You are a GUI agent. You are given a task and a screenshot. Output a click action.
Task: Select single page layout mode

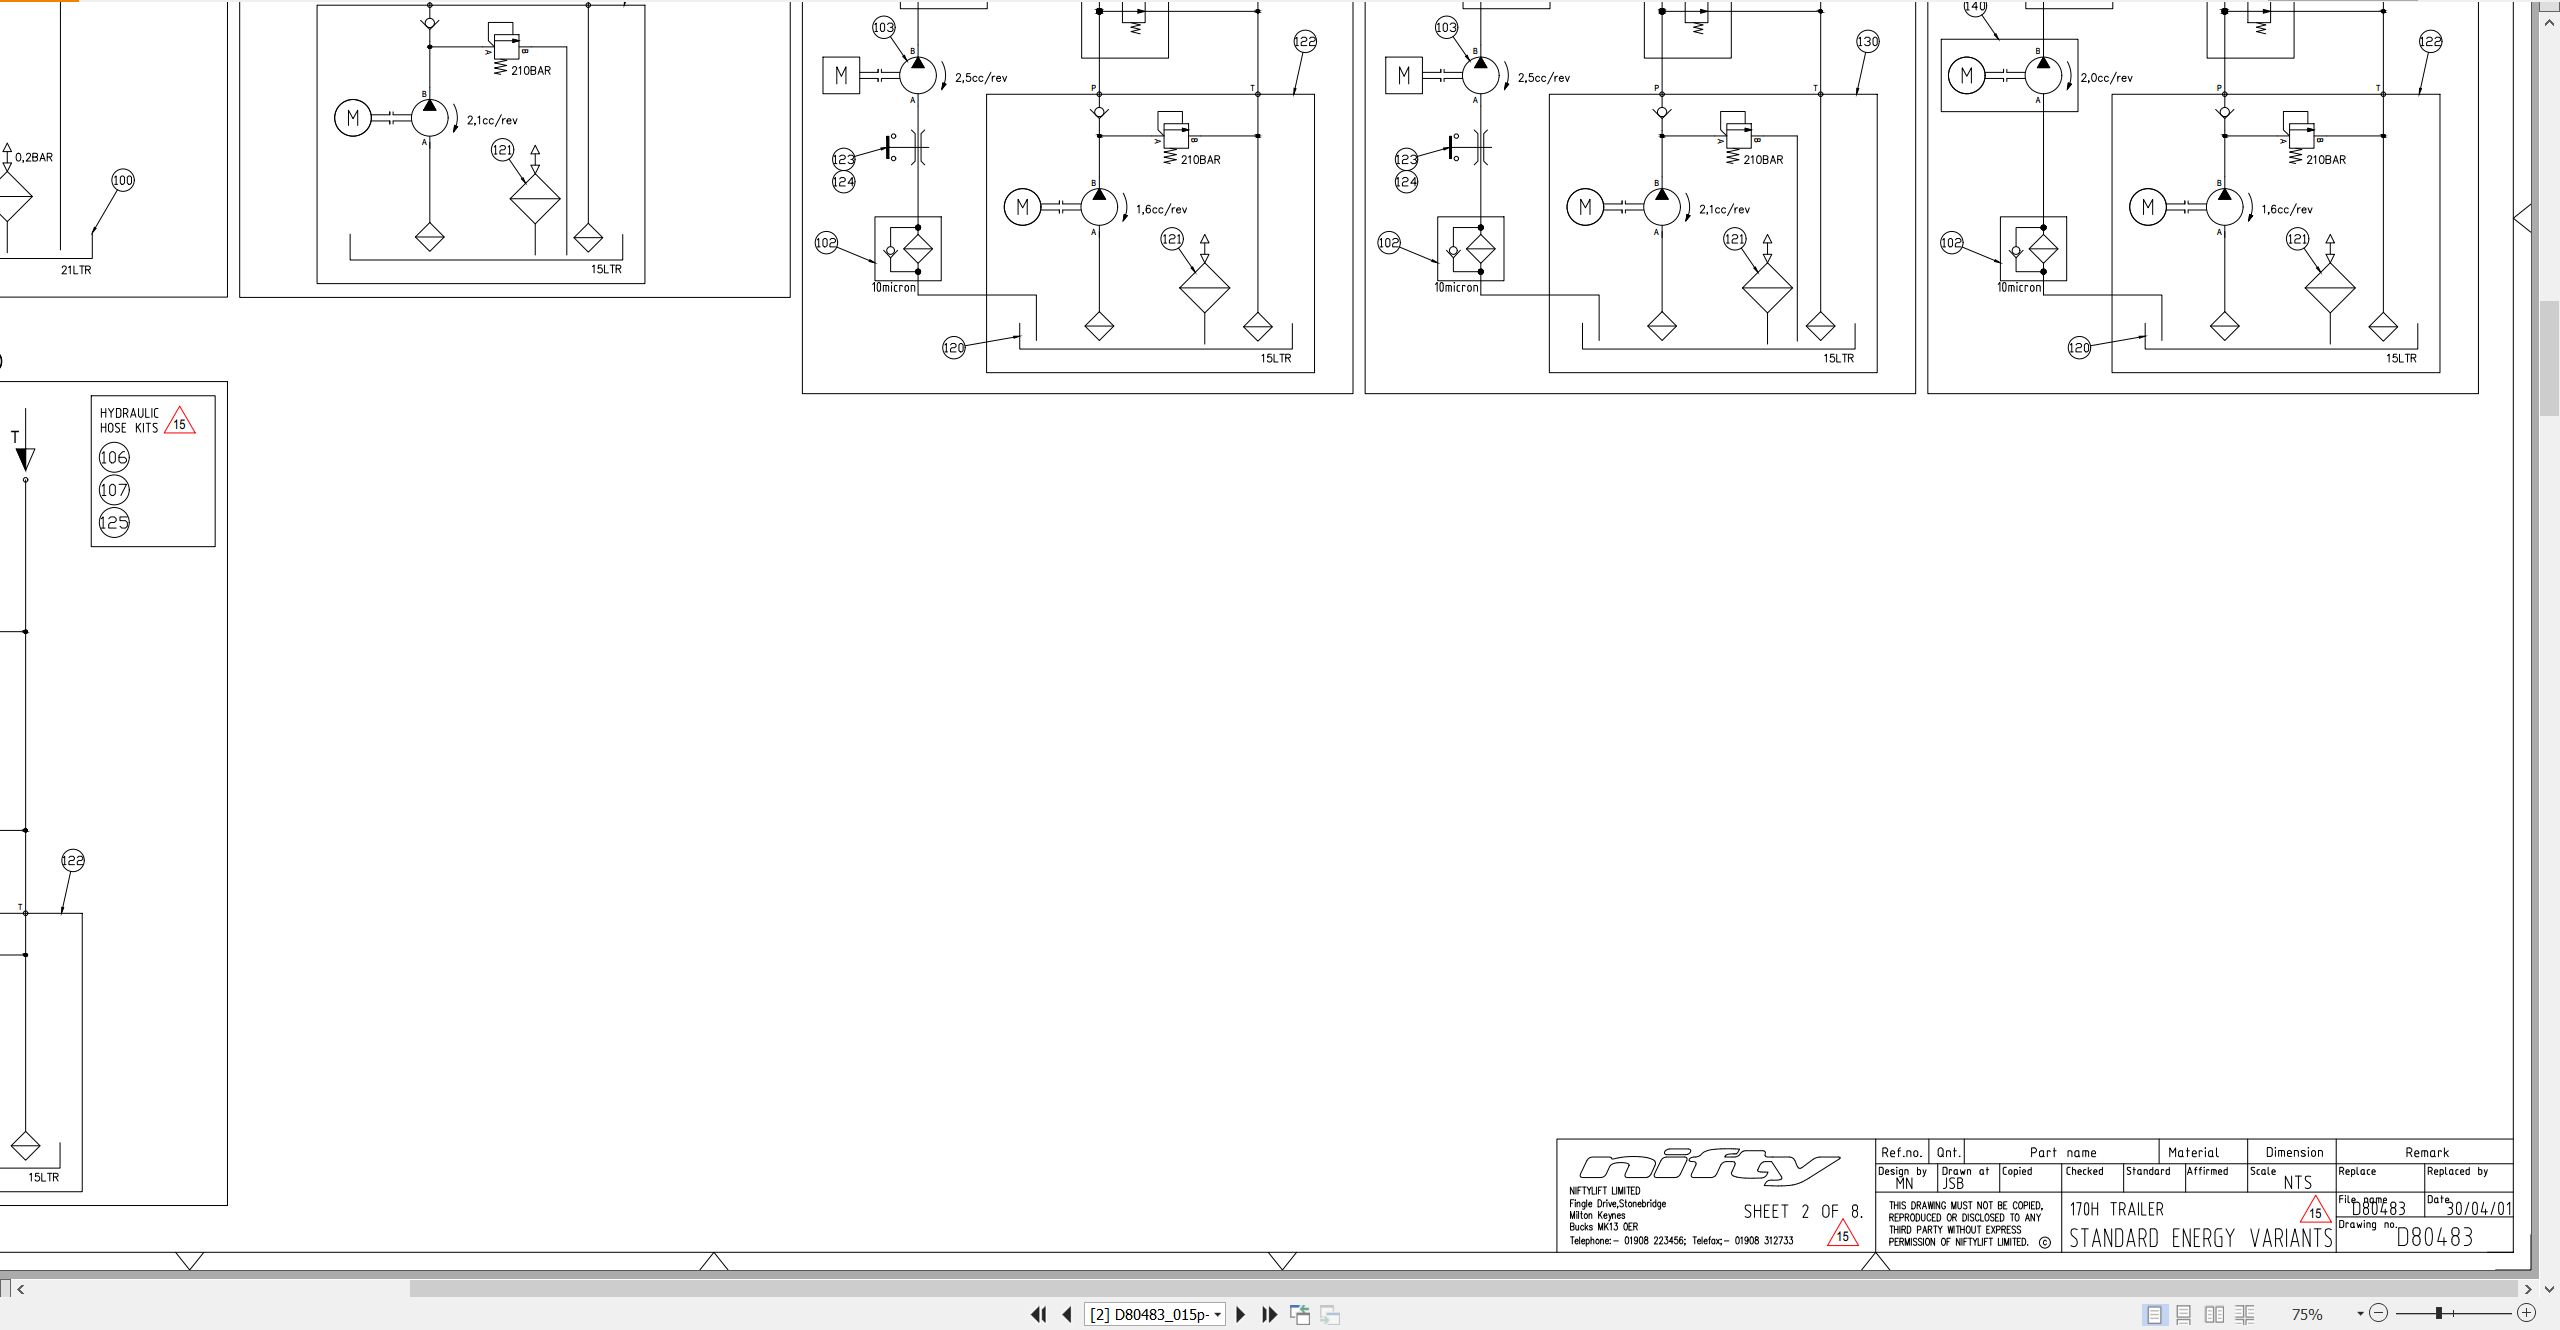2154,1314
